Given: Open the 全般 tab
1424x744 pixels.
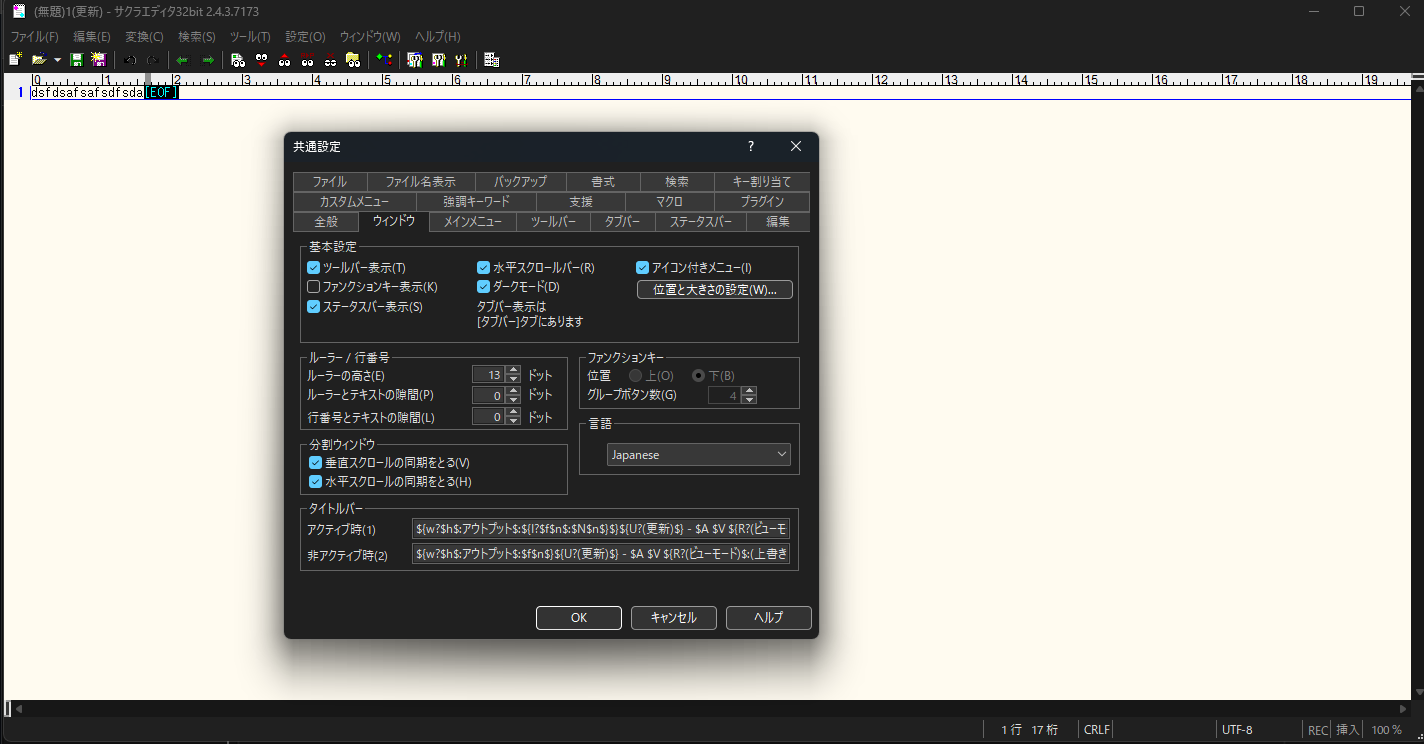Looking at the screenshot, I should pyautogui.click(x=326, y=222).
